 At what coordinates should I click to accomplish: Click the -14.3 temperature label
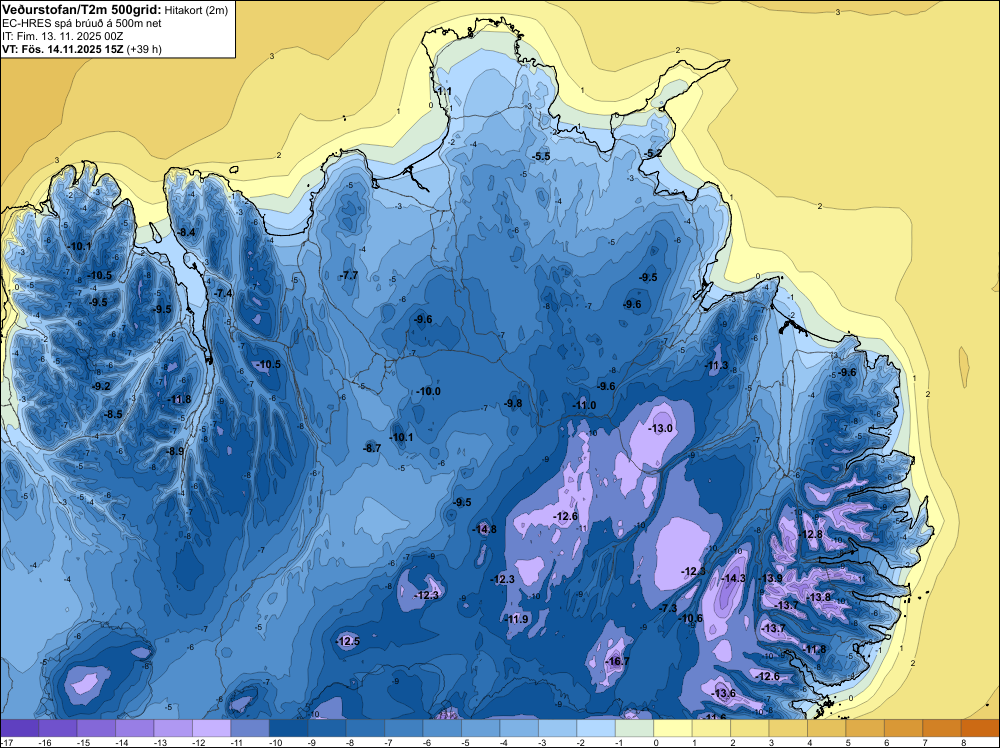tap(733, 578)
